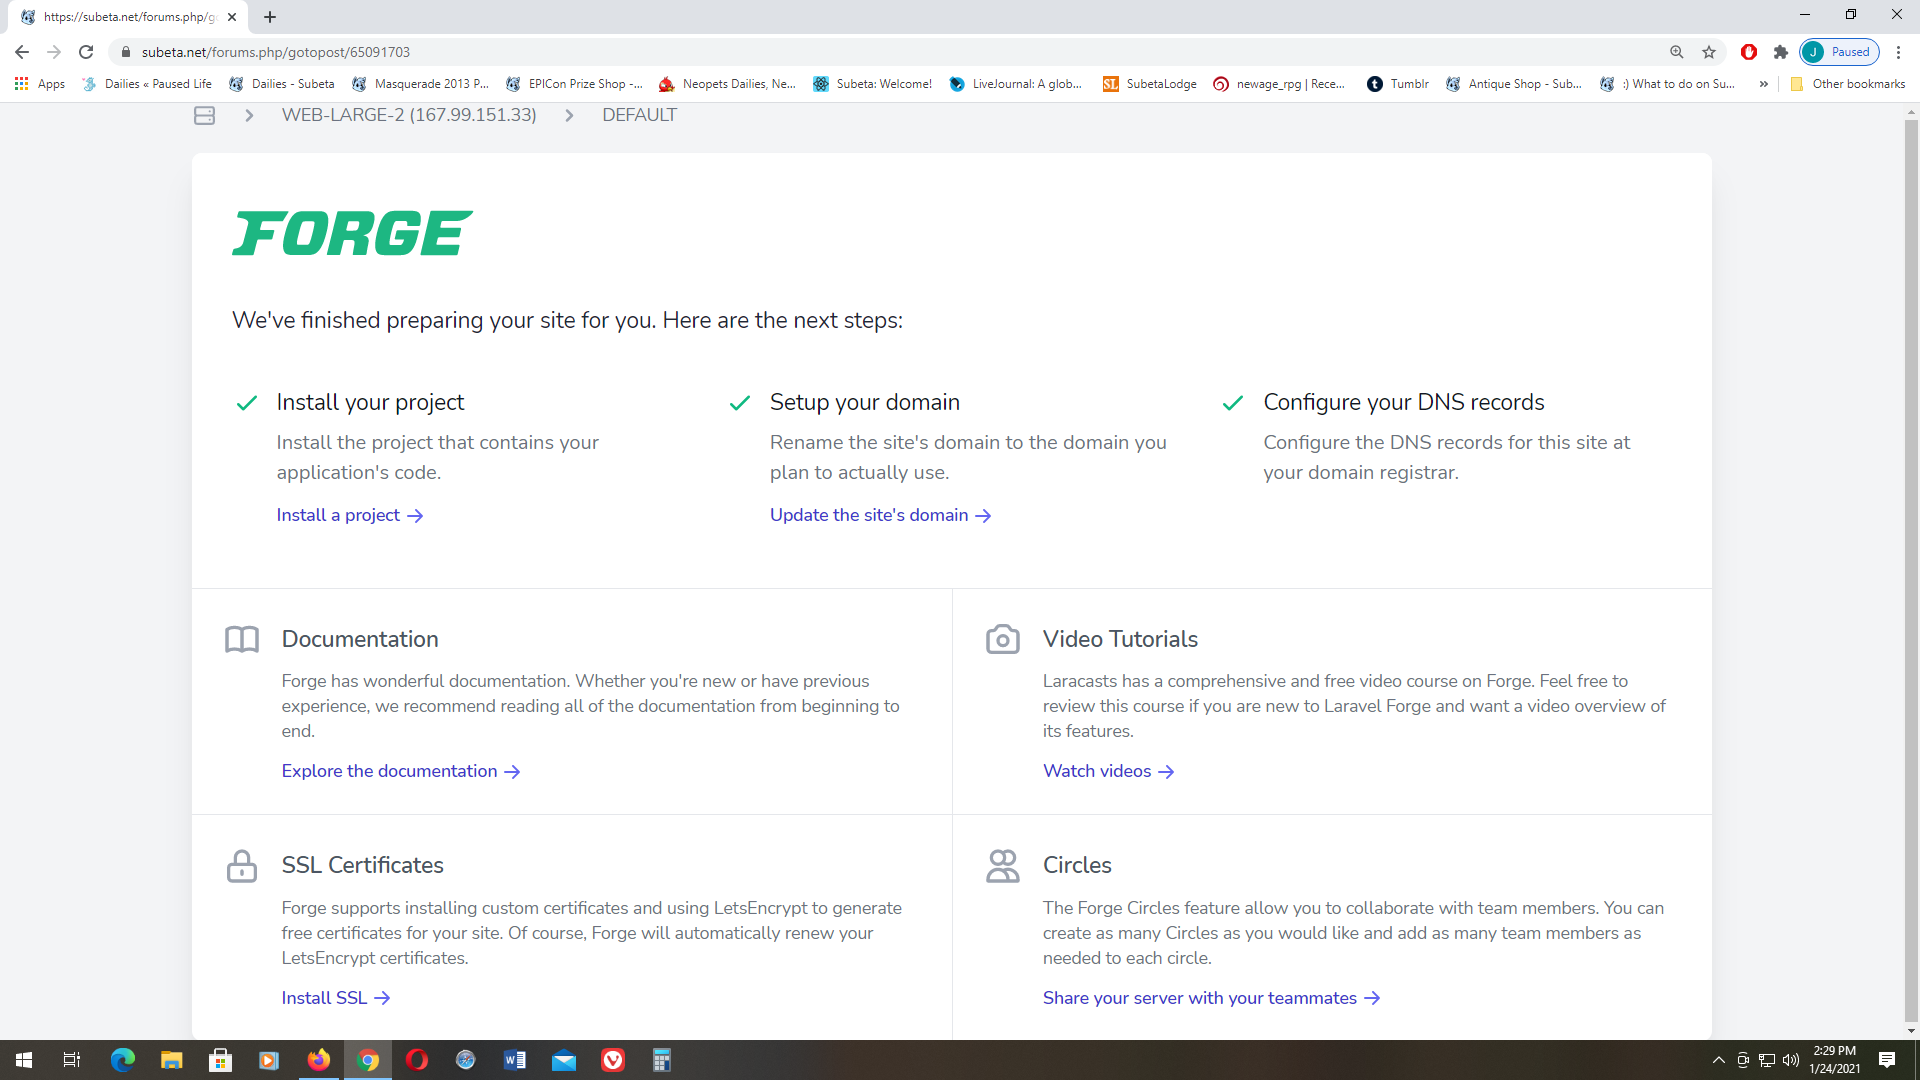Click the Documentation book icon
Screen dimensions: 1920x1080
(x=242, y=639)
